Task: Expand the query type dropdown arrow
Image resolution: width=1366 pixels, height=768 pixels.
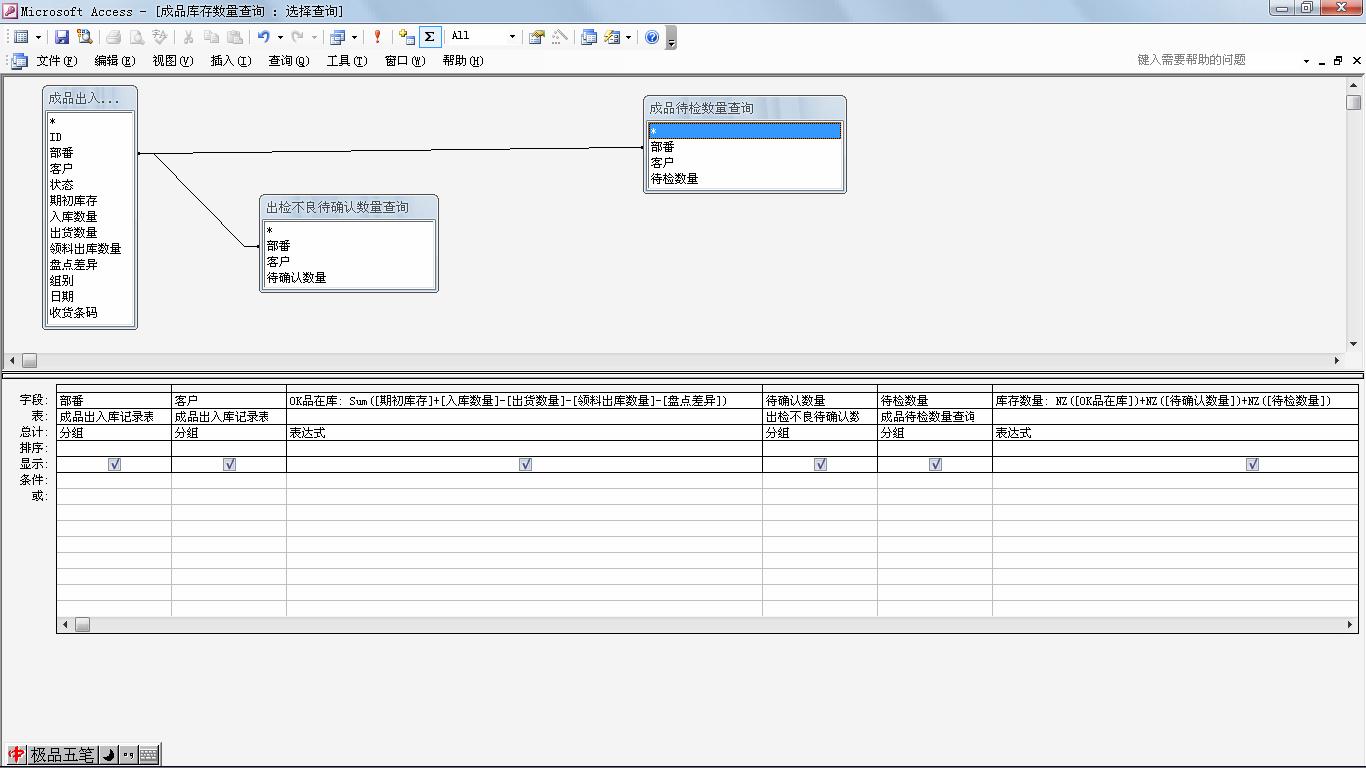Action: pyautogui.click(x=354, y=37)
